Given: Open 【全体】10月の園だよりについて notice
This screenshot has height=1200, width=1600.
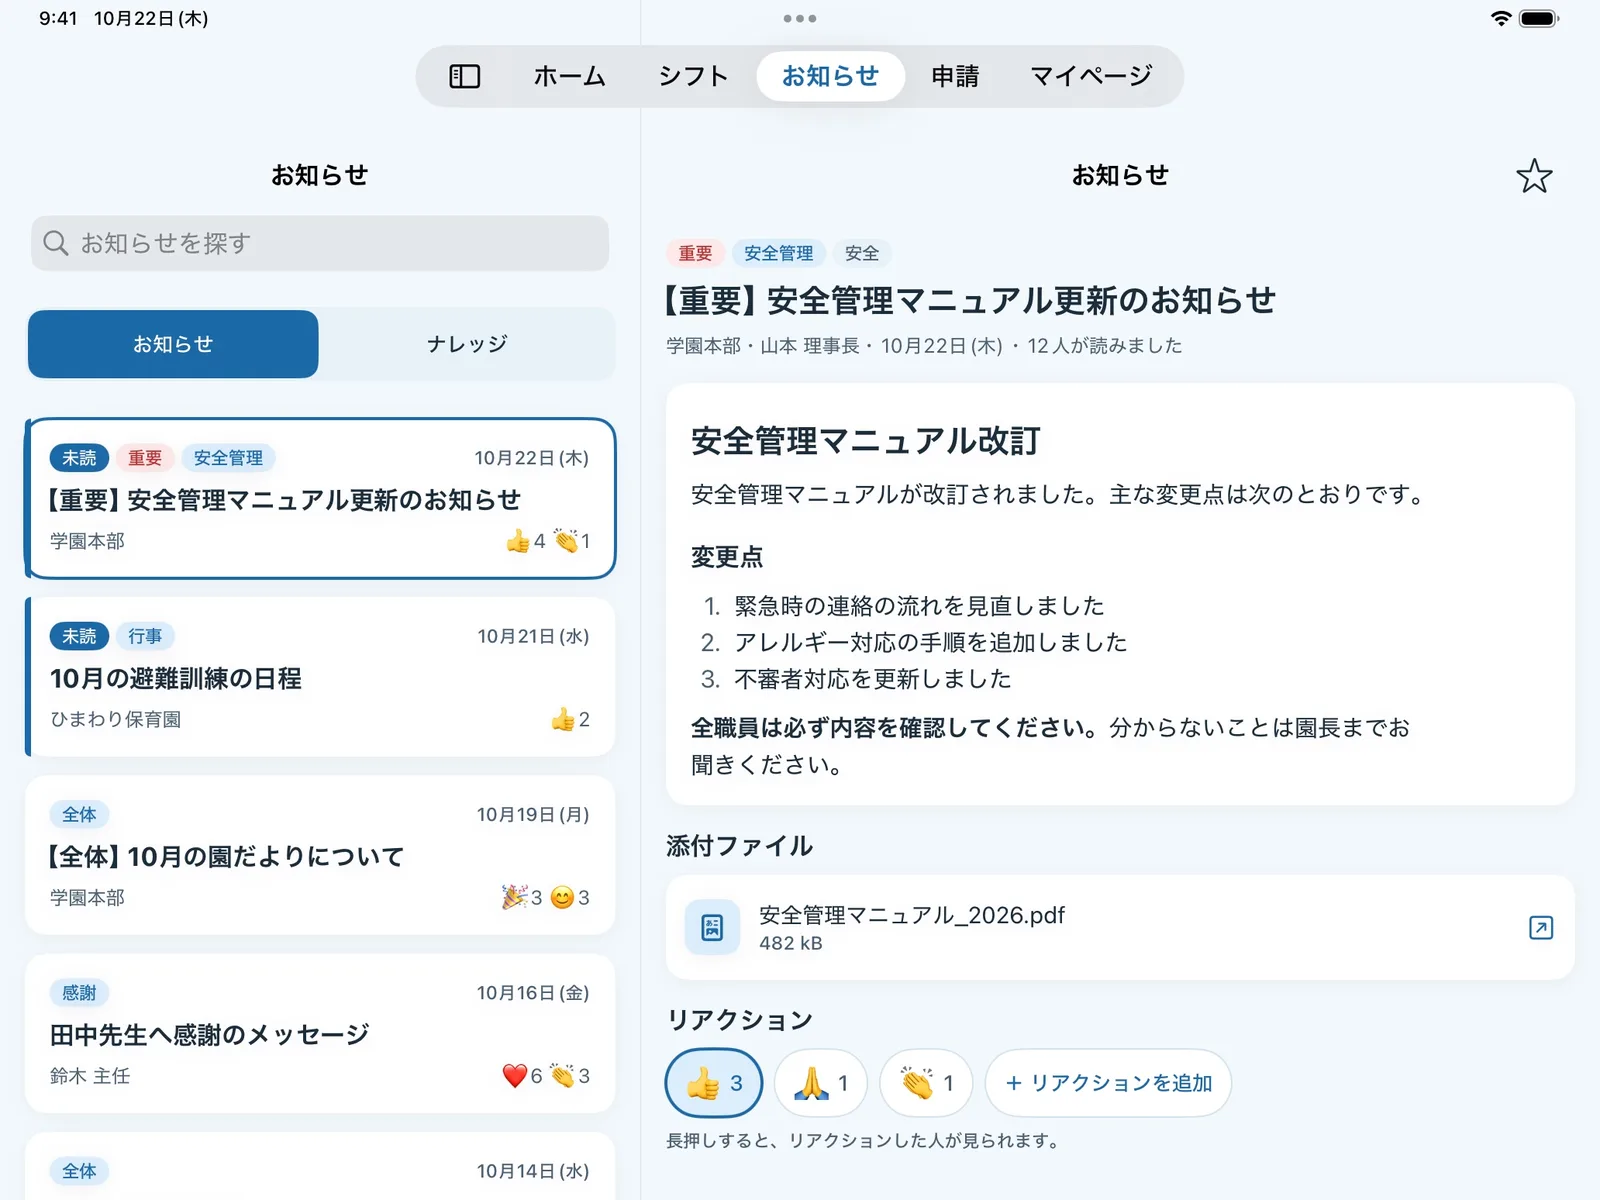Looking at the screenshot, I should click(320, 855).
